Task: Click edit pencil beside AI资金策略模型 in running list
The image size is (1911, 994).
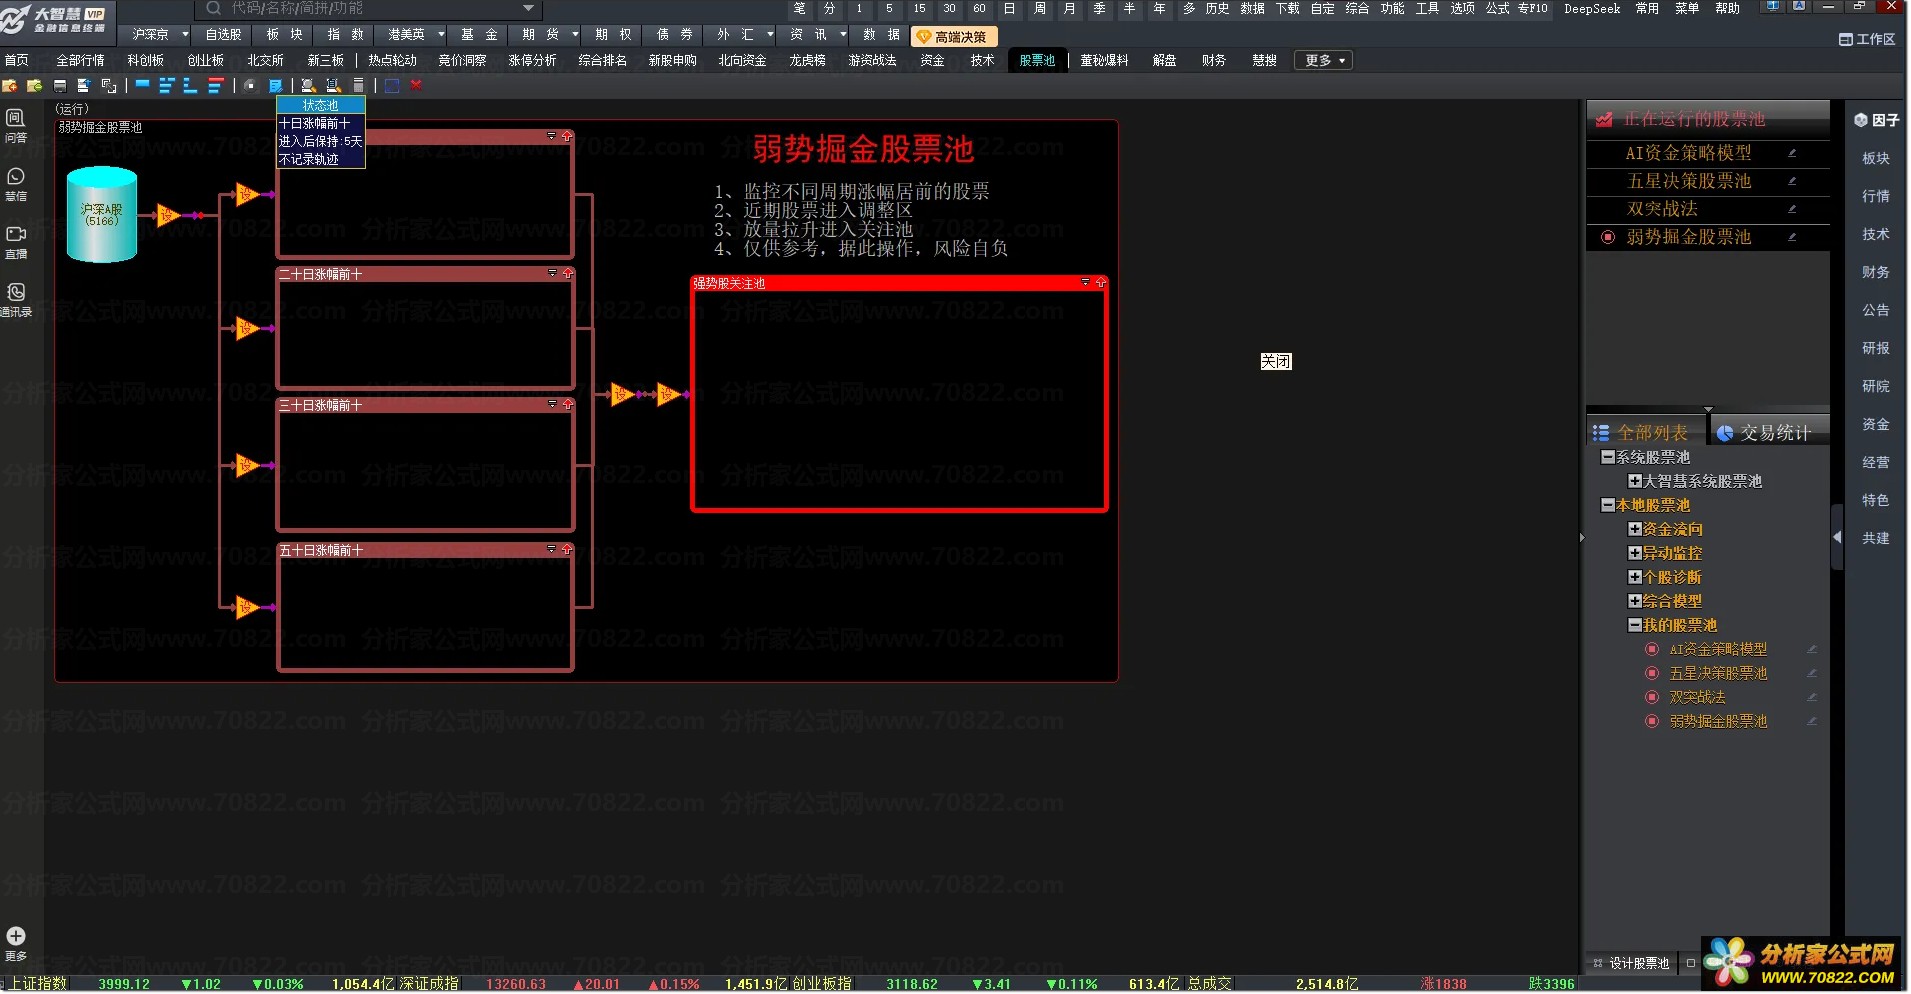Action: (x=1792, y=153)
